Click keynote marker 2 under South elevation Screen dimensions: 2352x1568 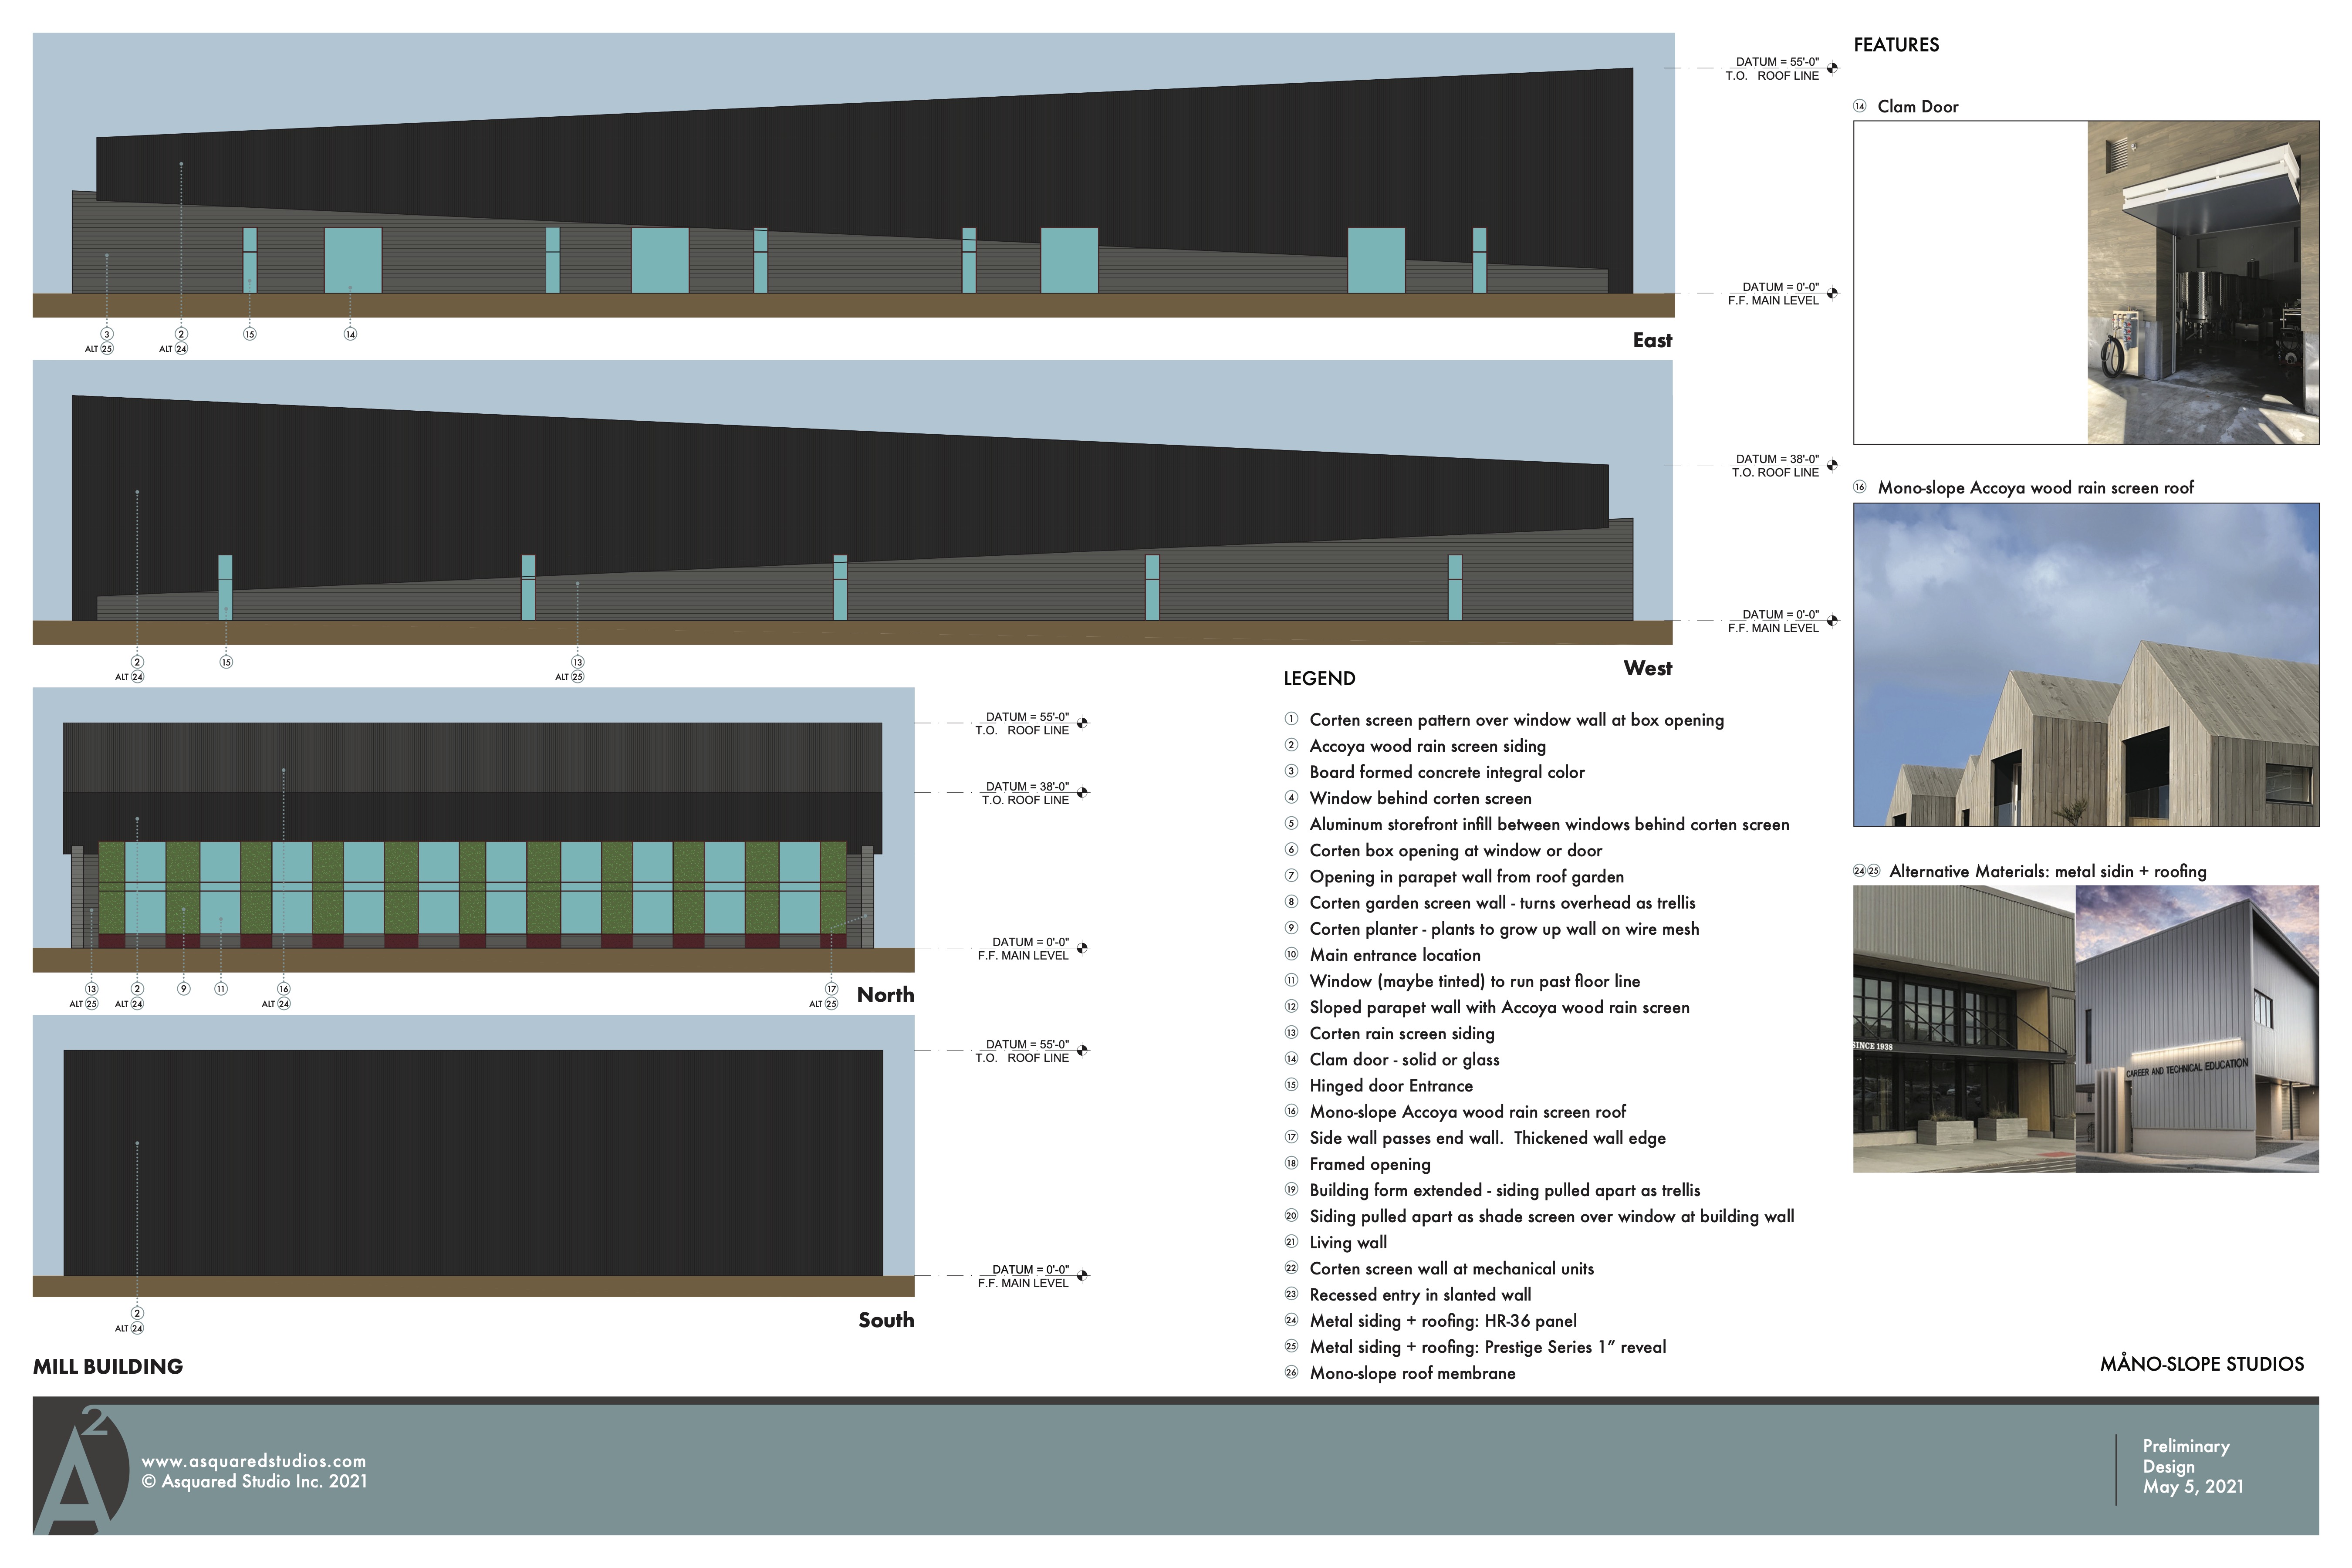(137, 1313)
